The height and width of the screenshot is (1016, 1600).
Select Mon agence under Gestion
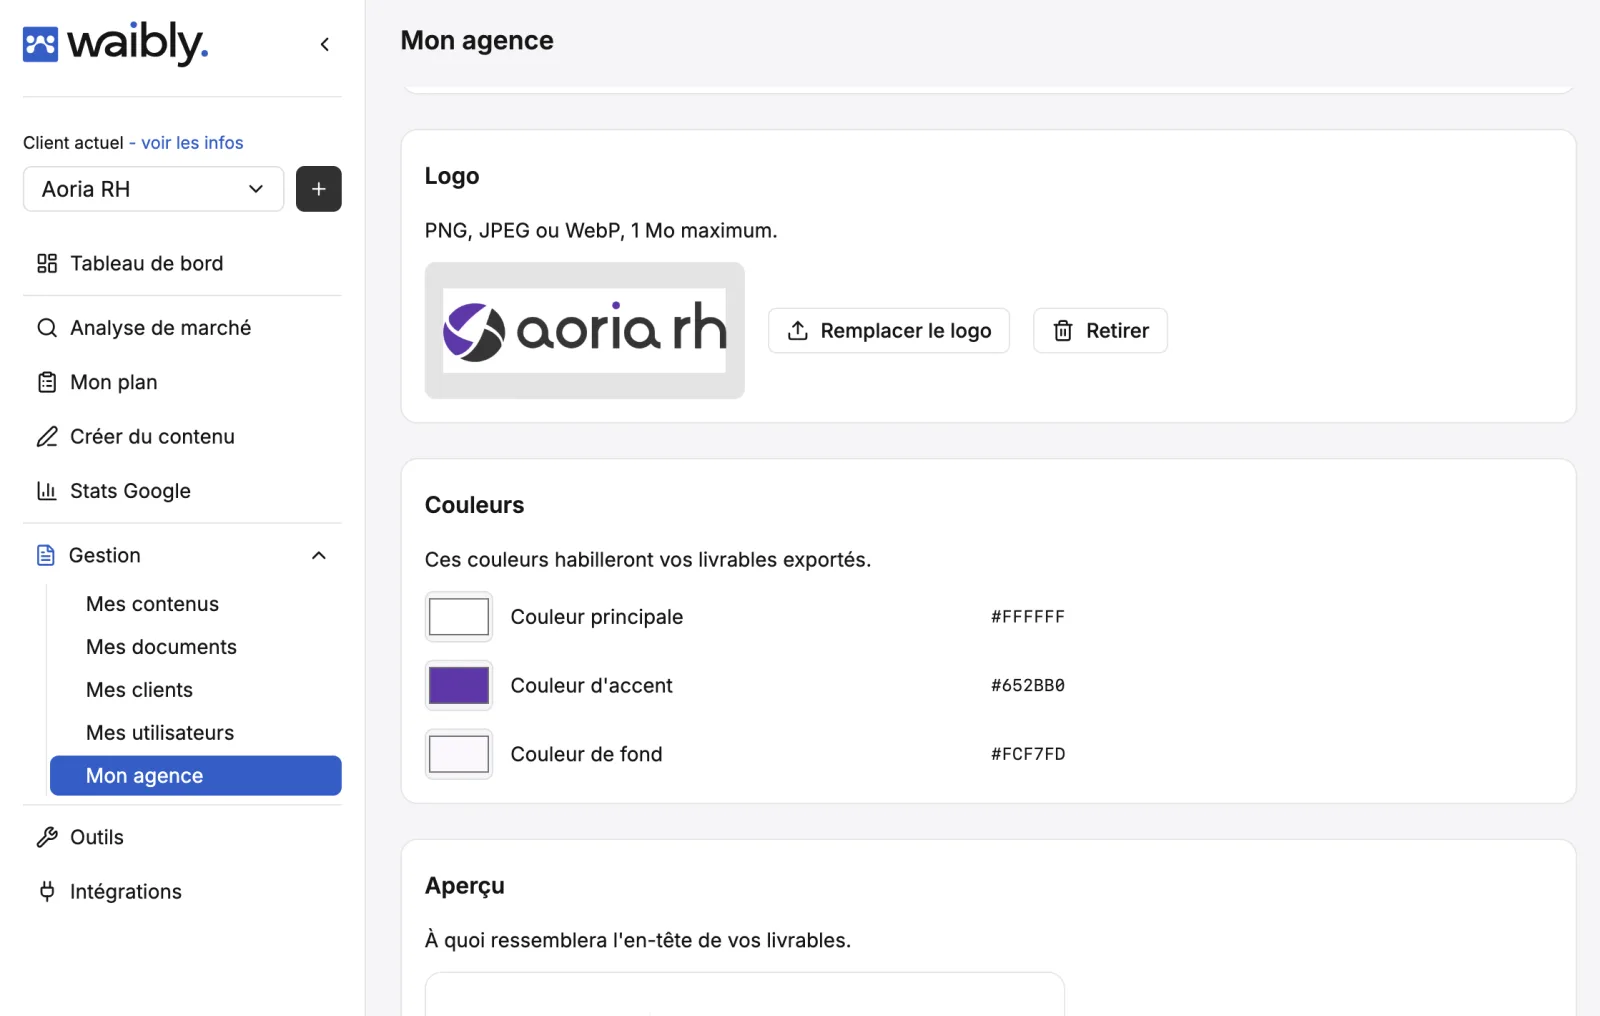[196, 776]
